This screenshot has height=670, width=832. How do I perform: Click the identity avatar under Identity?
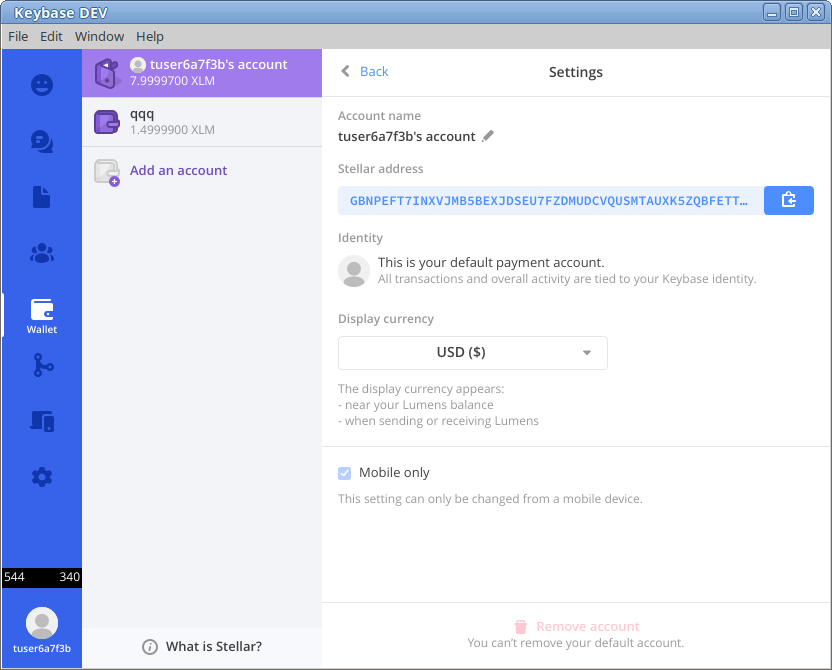(x=354, y=271)
